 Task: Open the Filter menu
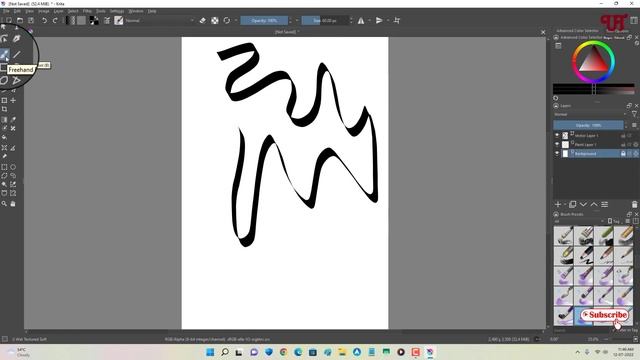coord(87,11)
